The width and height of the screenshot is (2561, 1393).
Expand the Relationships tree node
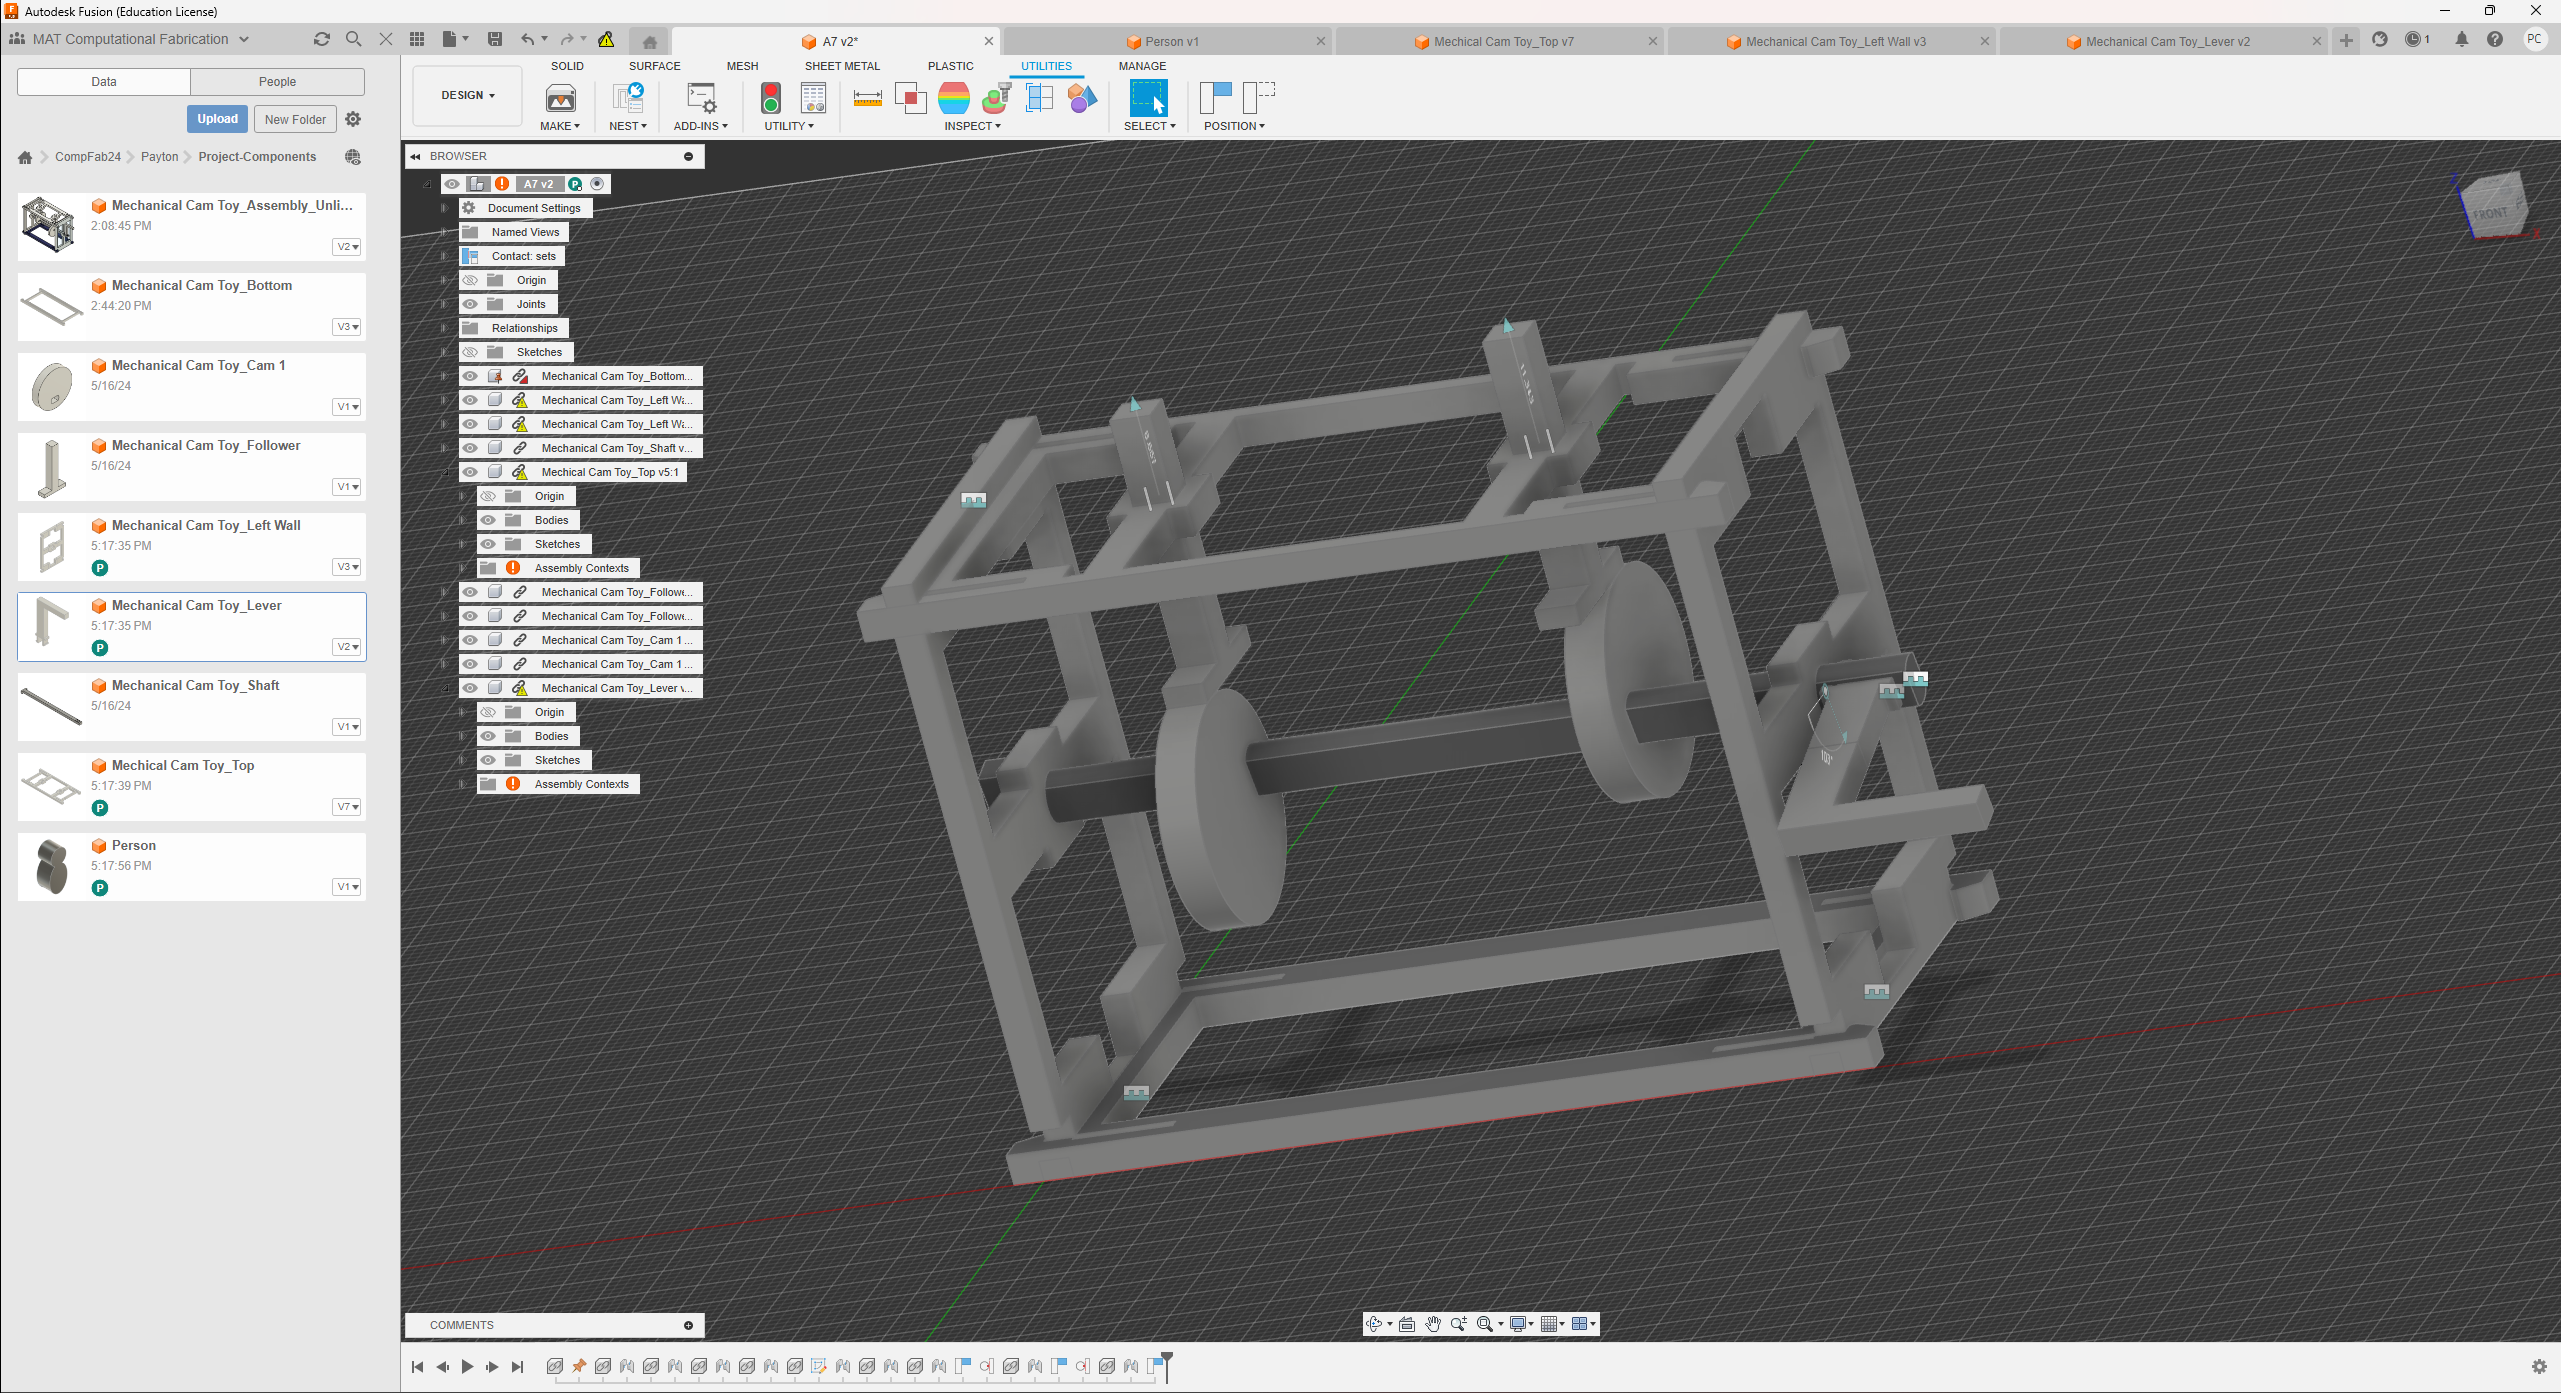(444, 328)
